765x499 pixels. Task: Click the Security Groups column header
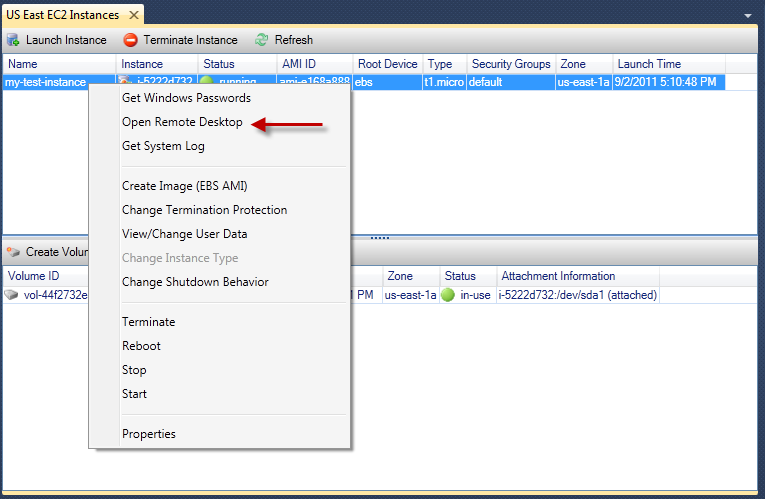(x=510, y=64)
